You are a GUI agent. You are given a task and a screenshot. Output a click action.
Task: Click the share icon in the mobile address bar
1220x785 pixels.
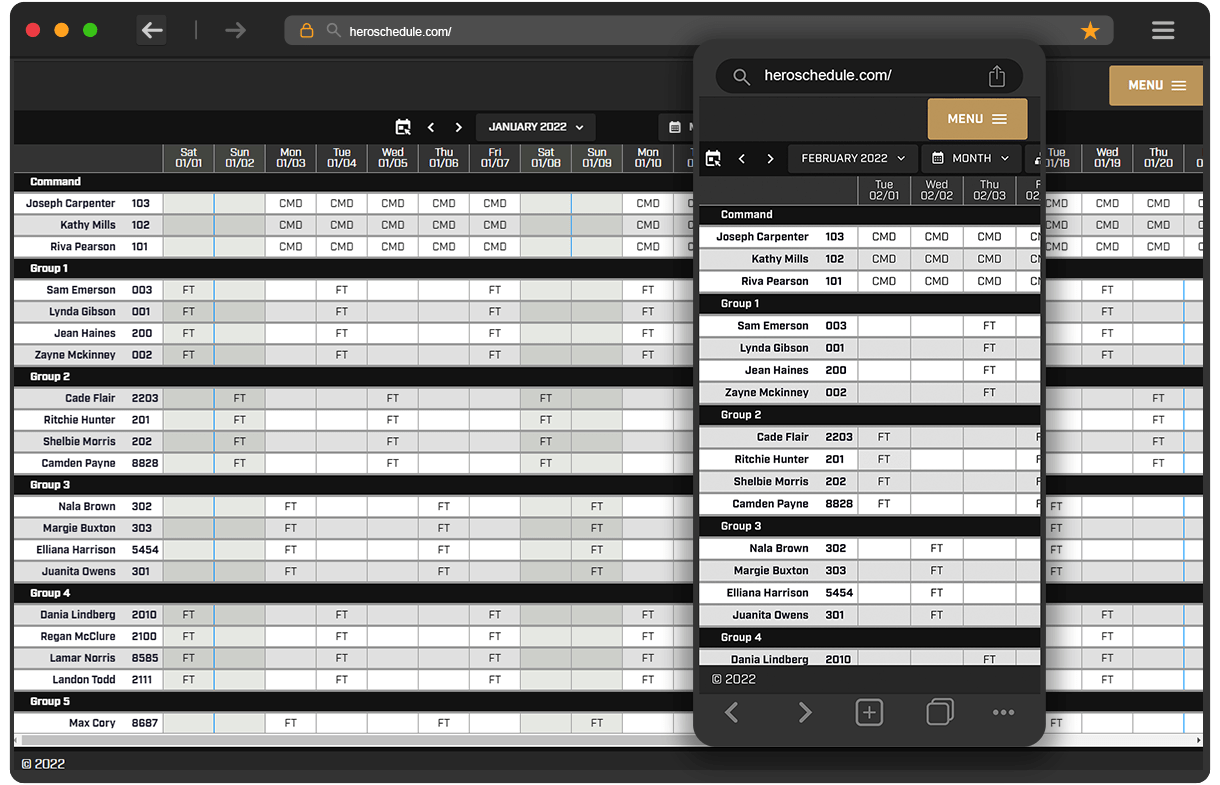pyautogui.click(x=996, y=76)
